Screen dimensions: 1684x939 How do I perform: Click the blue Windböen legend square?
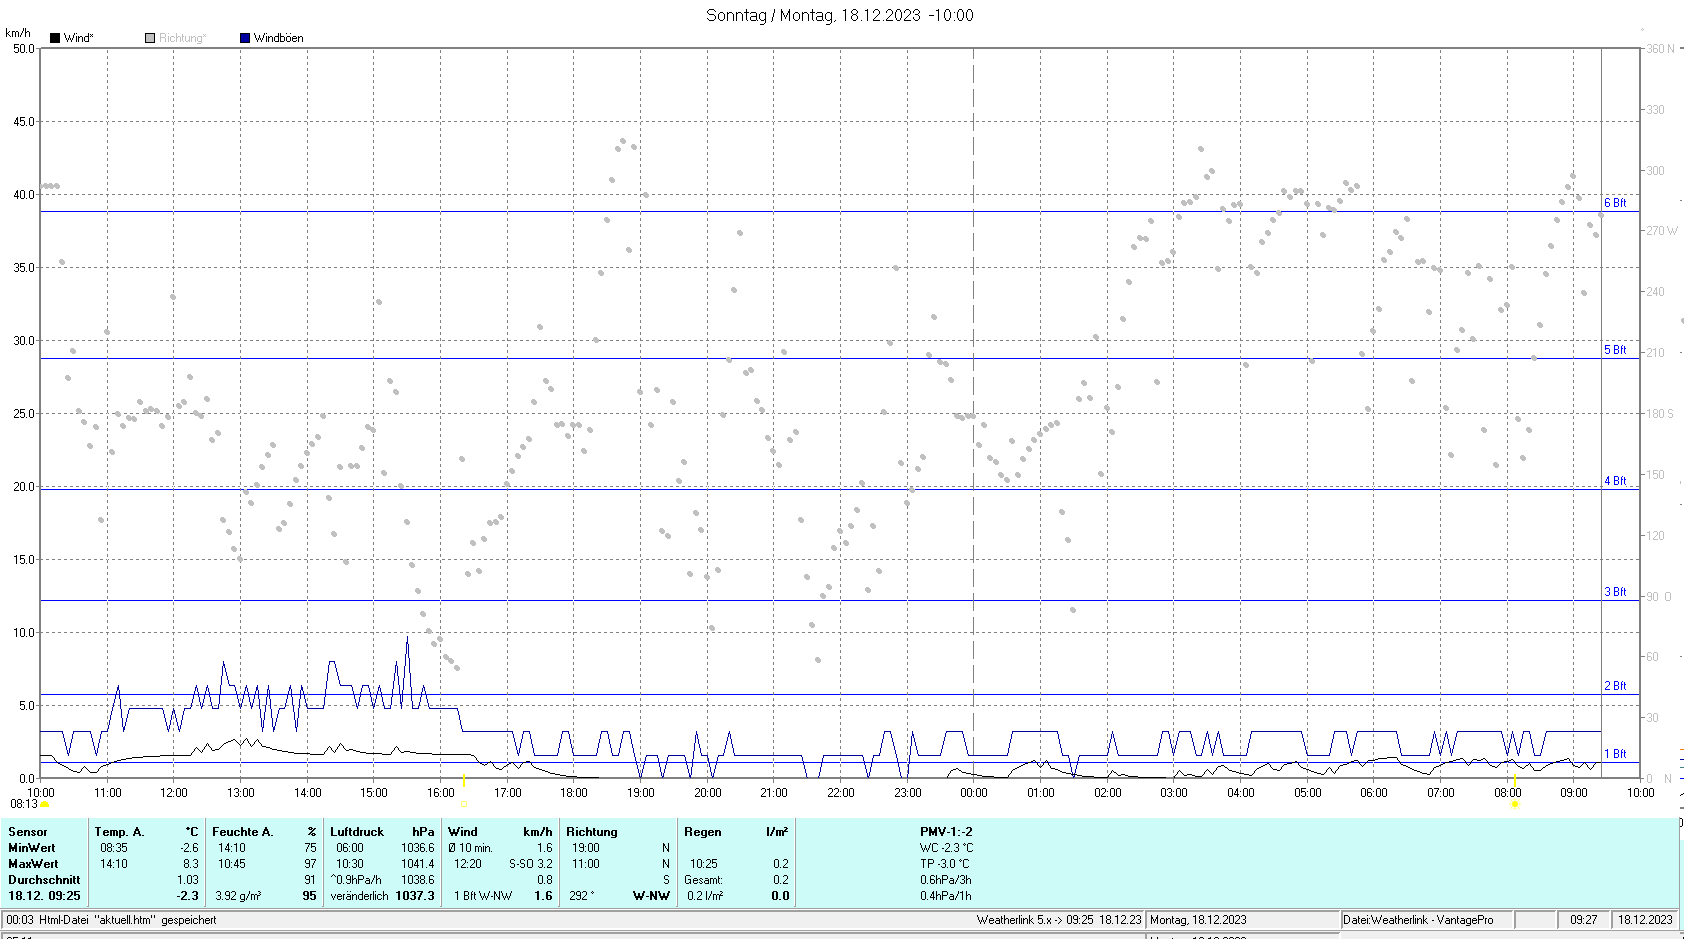(x=245, y=38)
